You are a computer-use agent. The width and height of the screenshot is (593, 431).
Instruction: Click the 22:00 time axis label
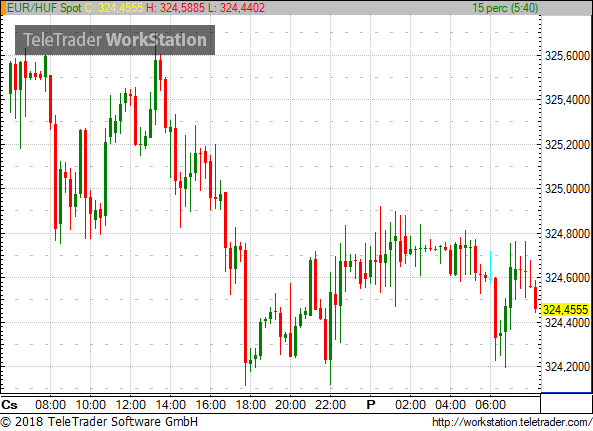coord(330,405)
